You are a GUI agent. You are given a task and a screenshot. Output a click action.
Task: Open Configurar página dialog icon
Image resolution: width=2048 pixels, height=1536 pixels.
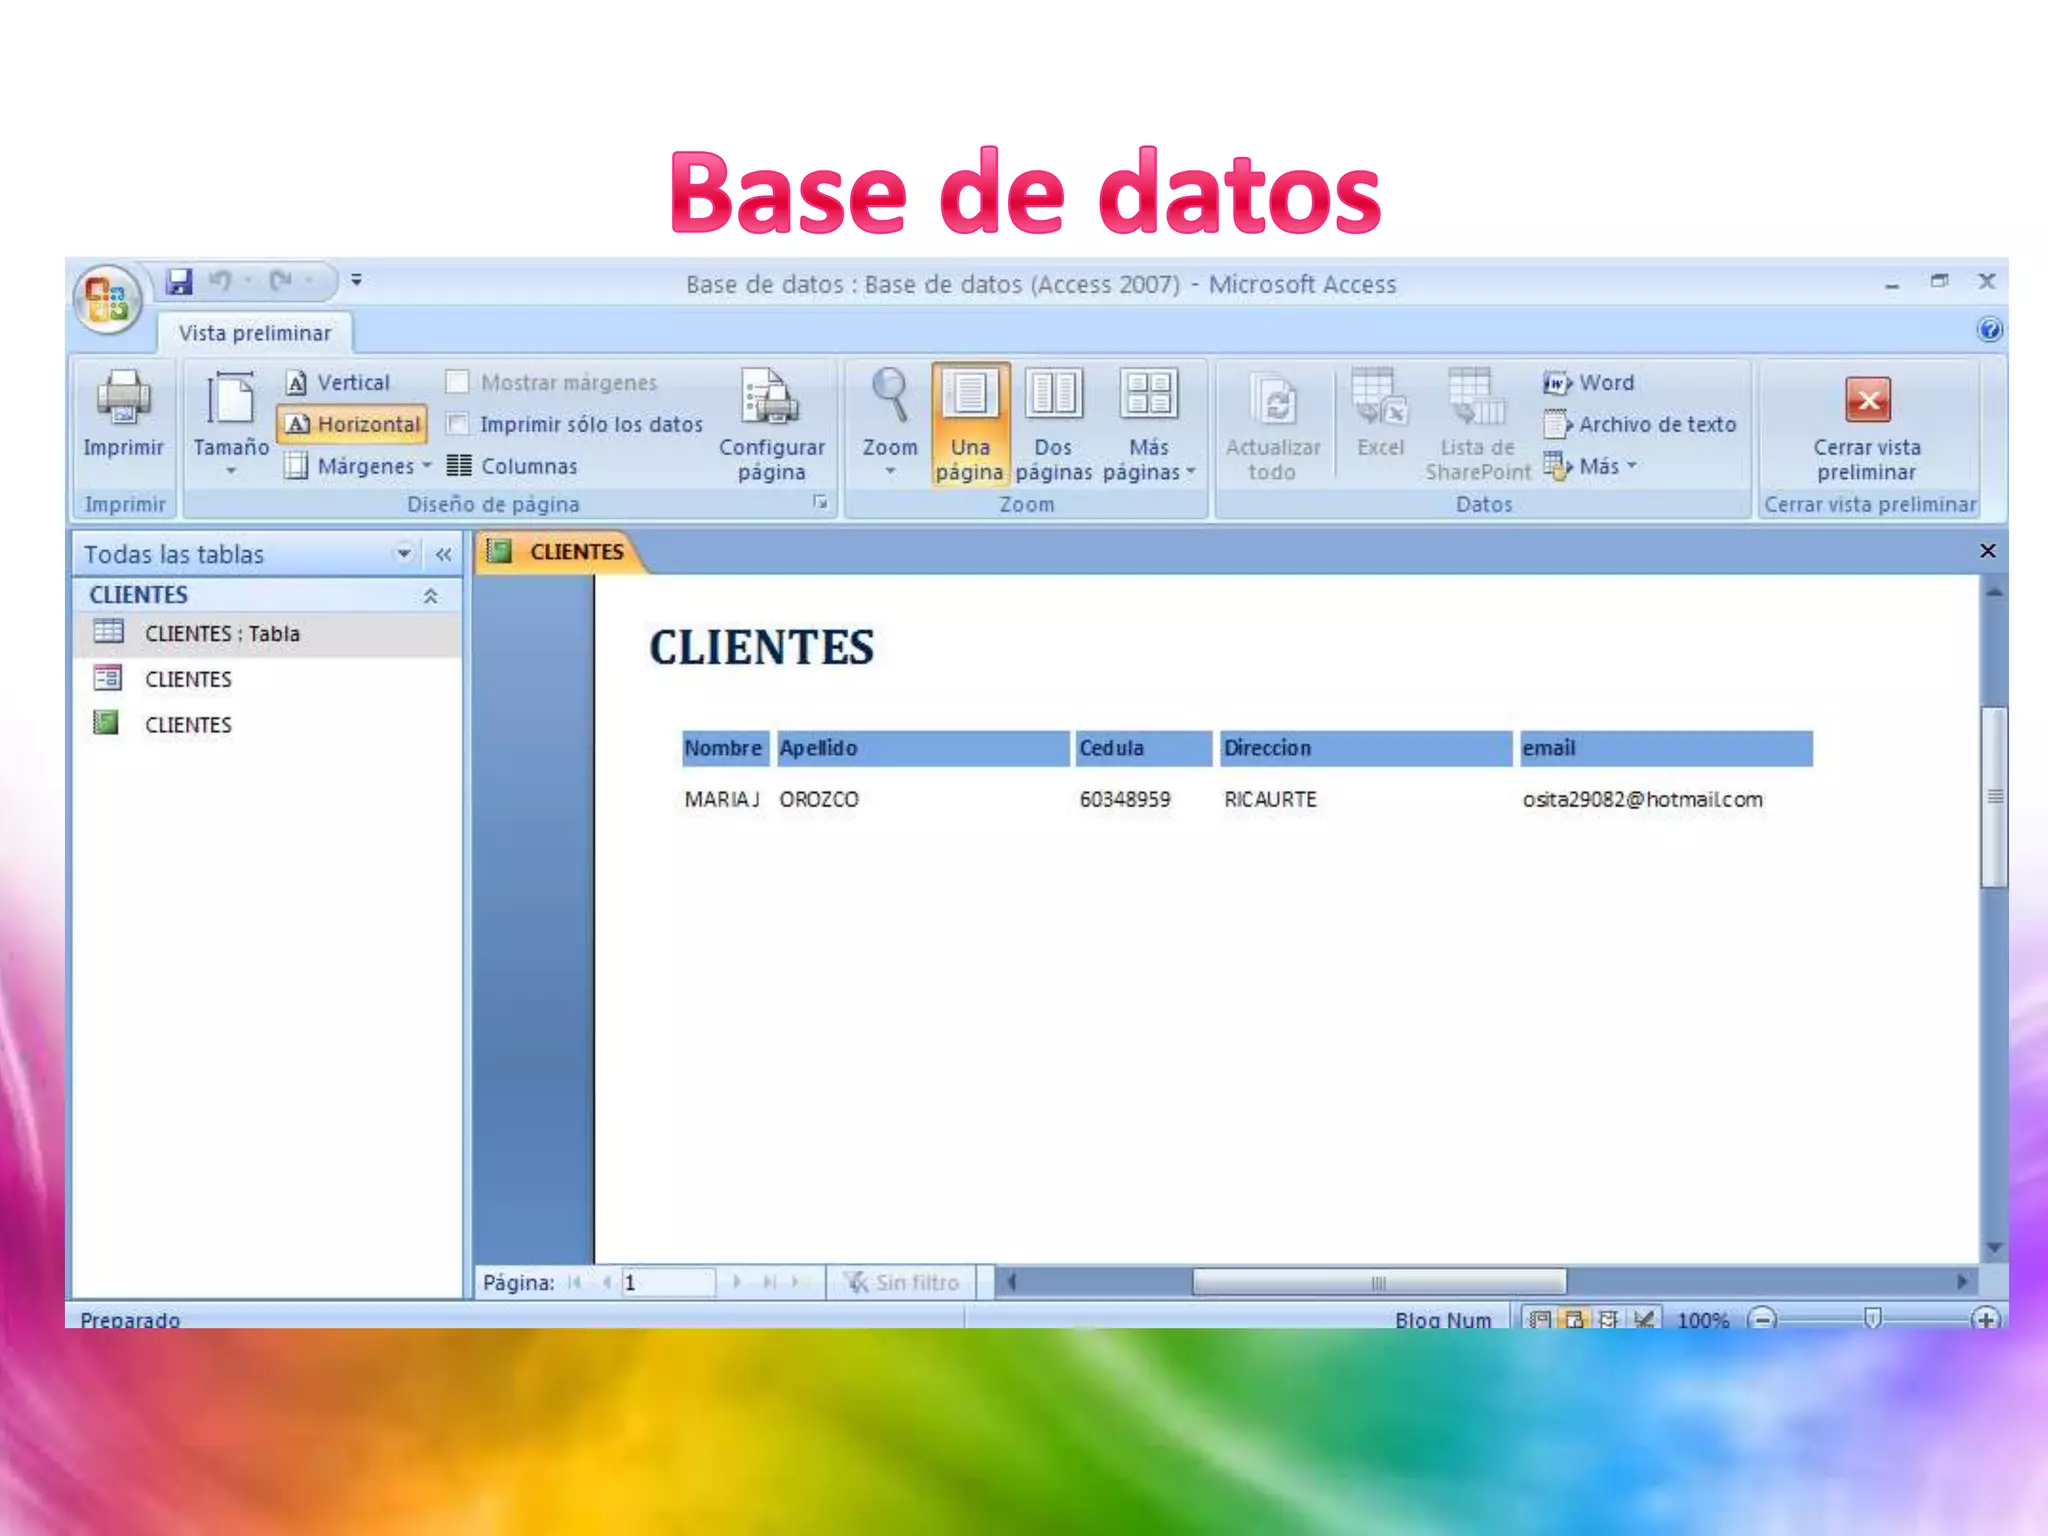(x=771, y=400)
